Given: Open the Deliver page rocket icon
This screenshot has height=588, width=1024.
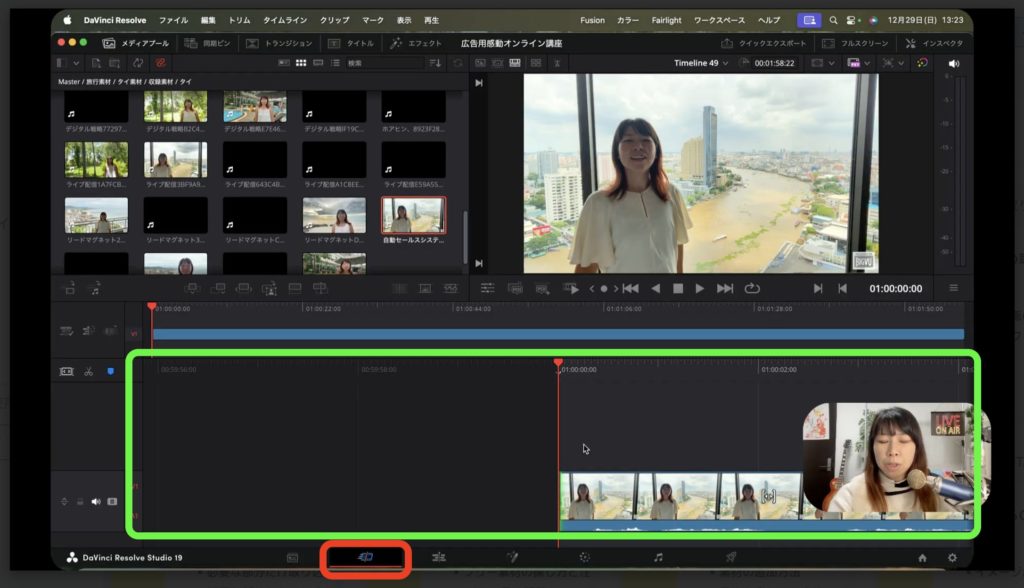Looking at the screenshot, I should click(731, 557).
